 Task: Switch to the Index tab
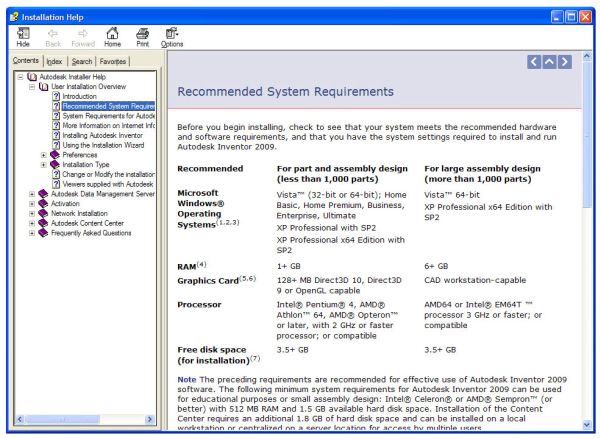point(54,62)
